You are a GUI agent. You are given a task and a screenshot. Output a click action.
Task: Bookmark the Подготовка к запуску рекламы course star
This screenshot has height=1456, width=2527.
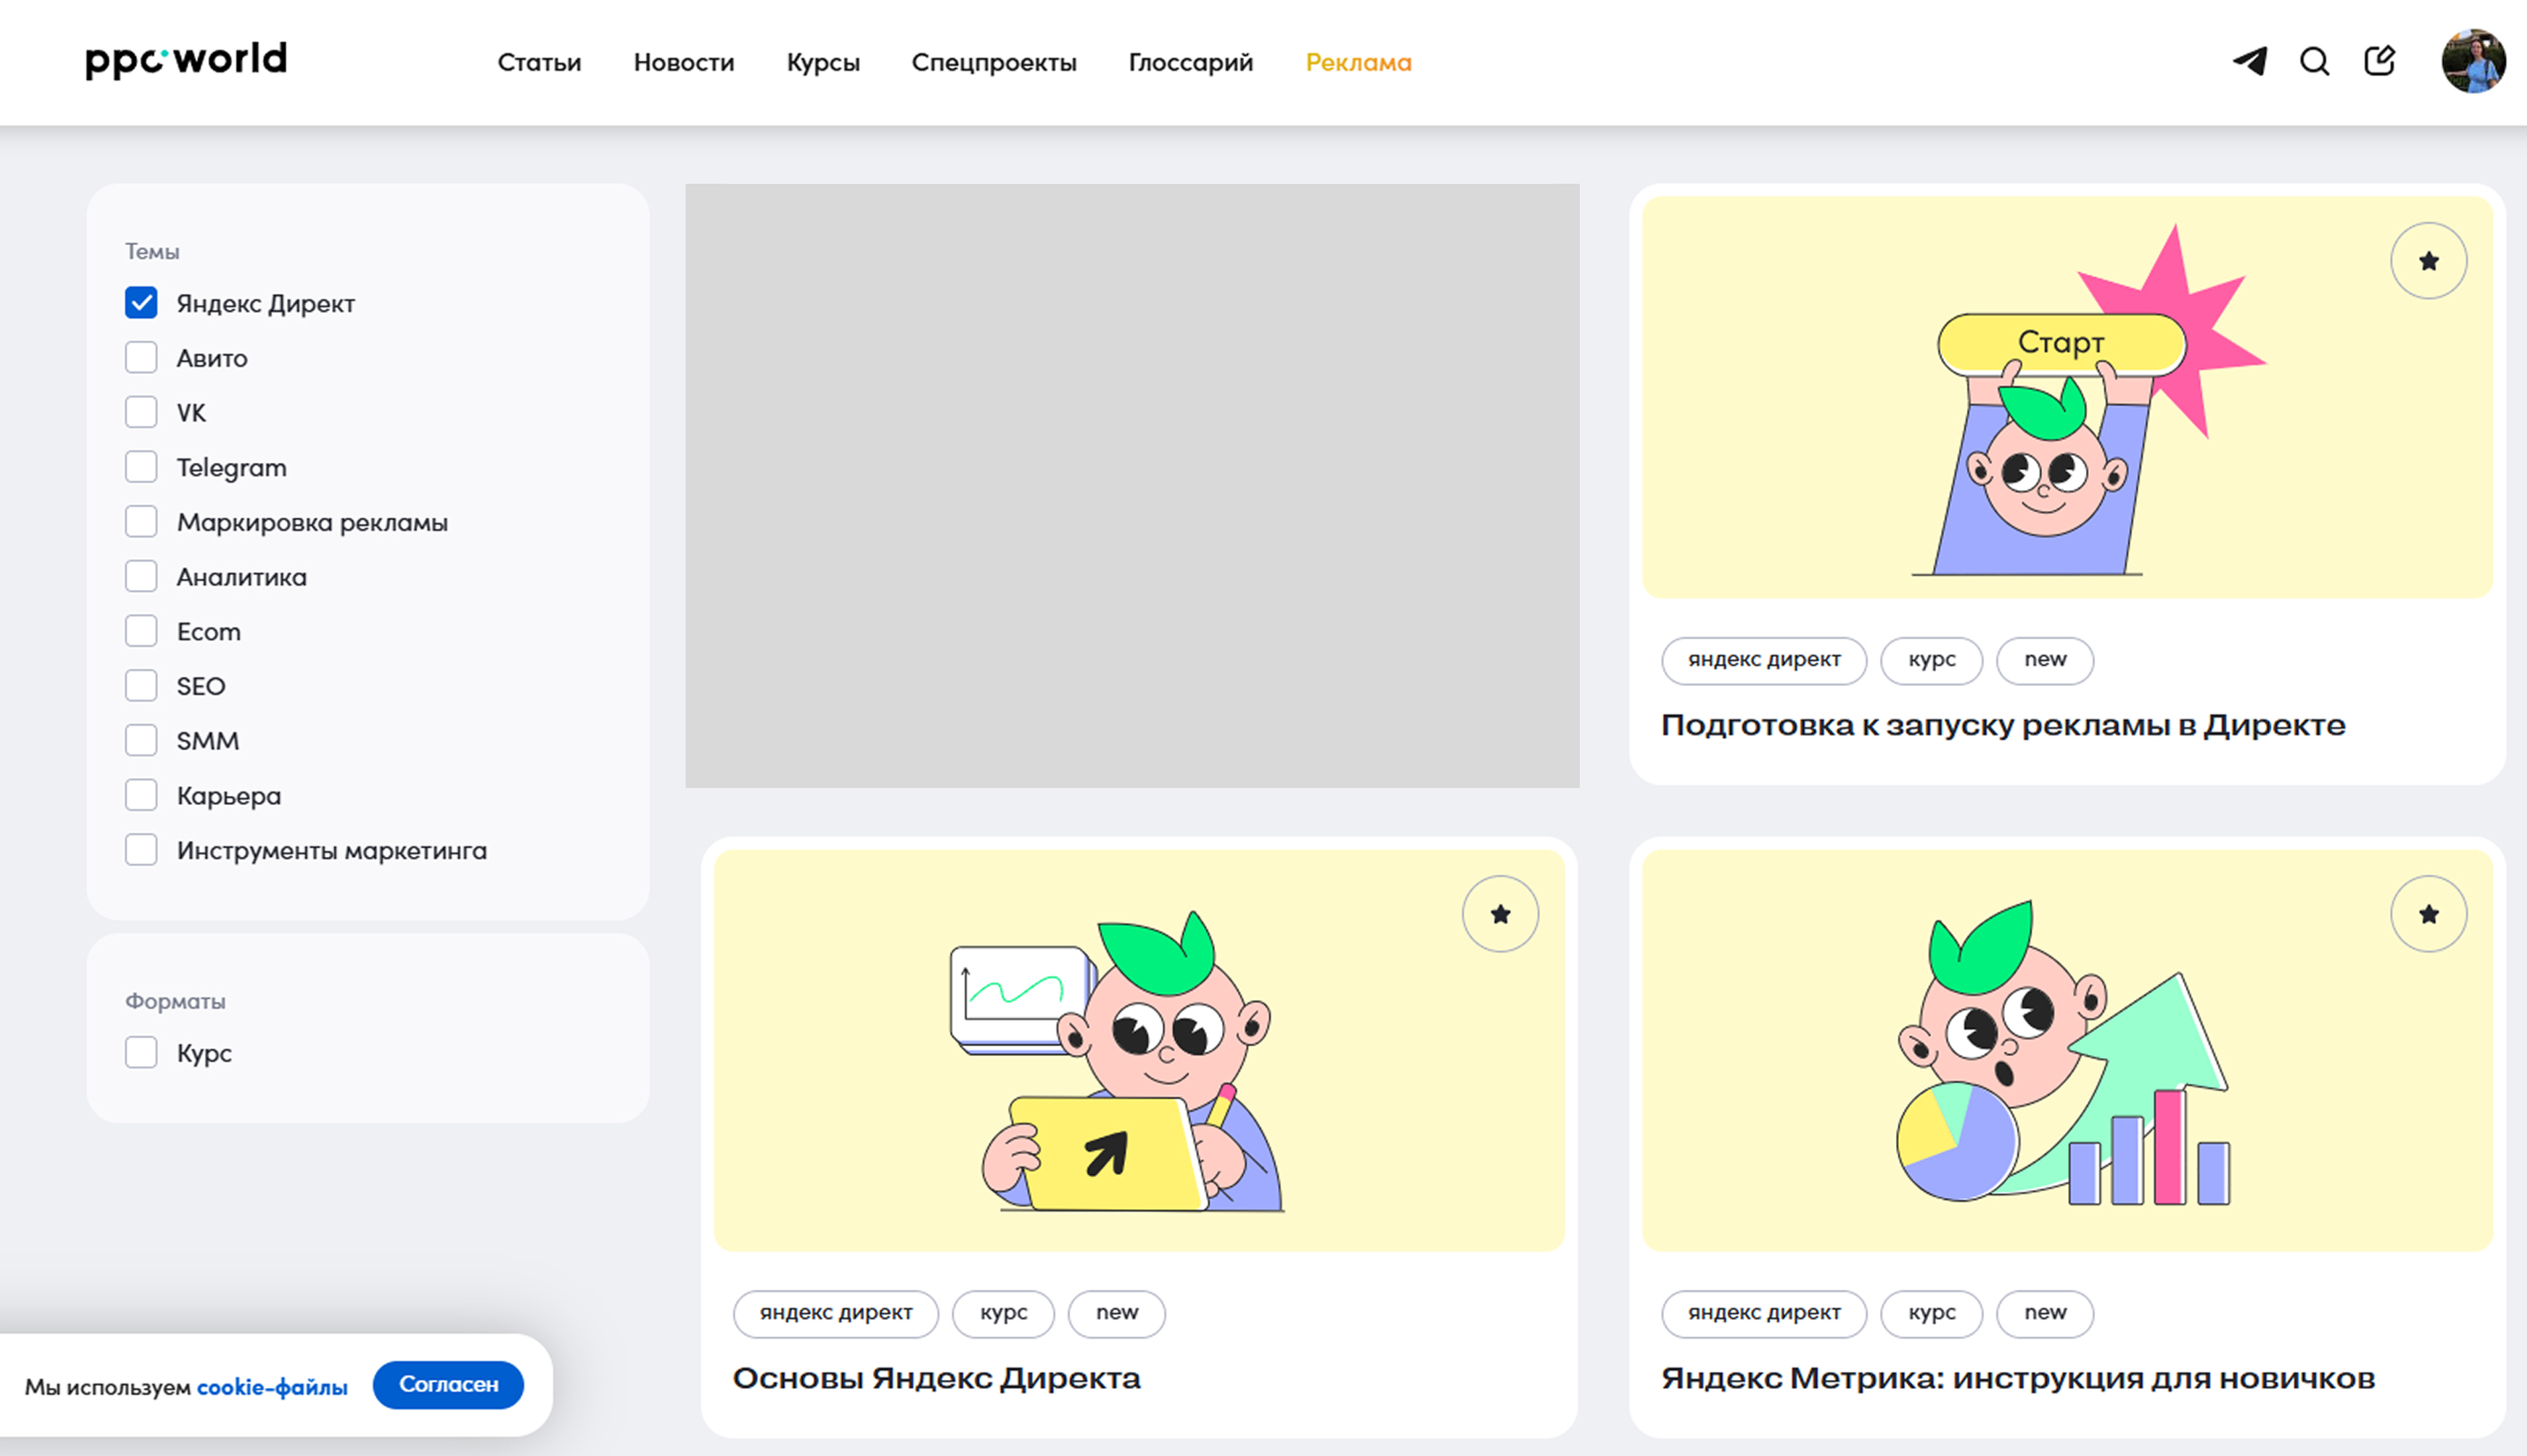[2428, 261]
